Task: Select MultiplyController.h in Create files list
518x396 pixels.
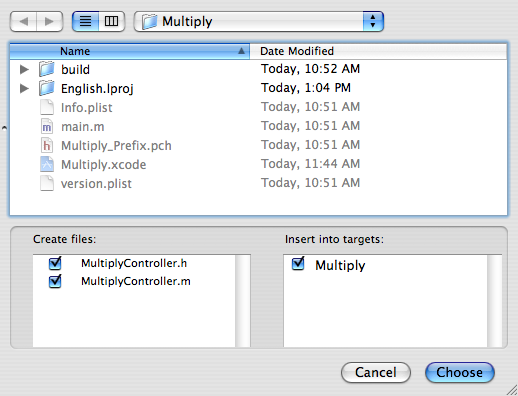Action: coord(134,263)
